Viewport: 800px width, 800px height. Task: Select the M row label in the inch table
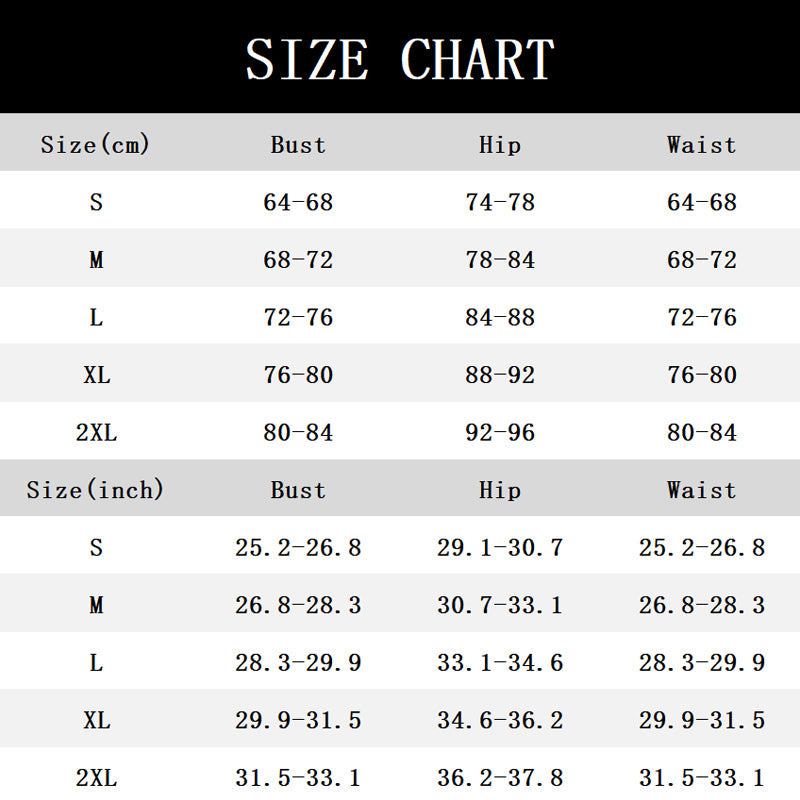tap(96, 605)
